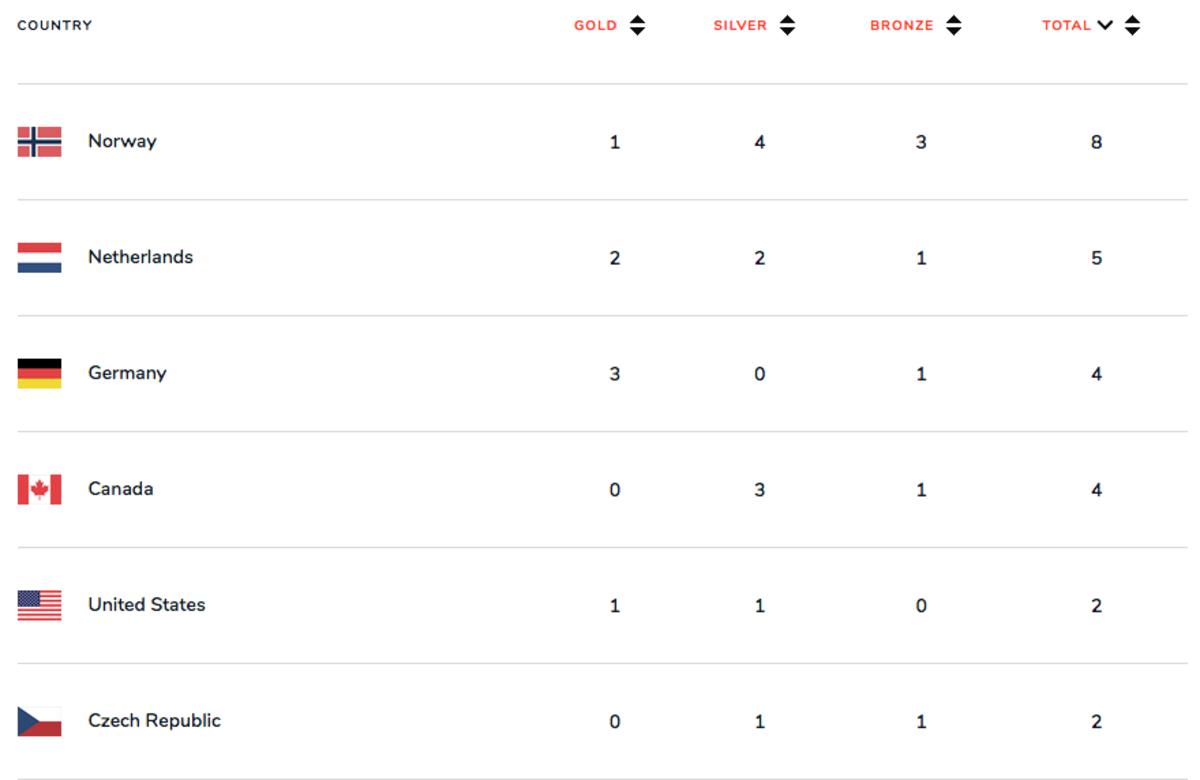This screenshot has width=1200, height=780.
Task: Toggle sorting with Bronze sort arrows
Action: click(x=954, y=26)
